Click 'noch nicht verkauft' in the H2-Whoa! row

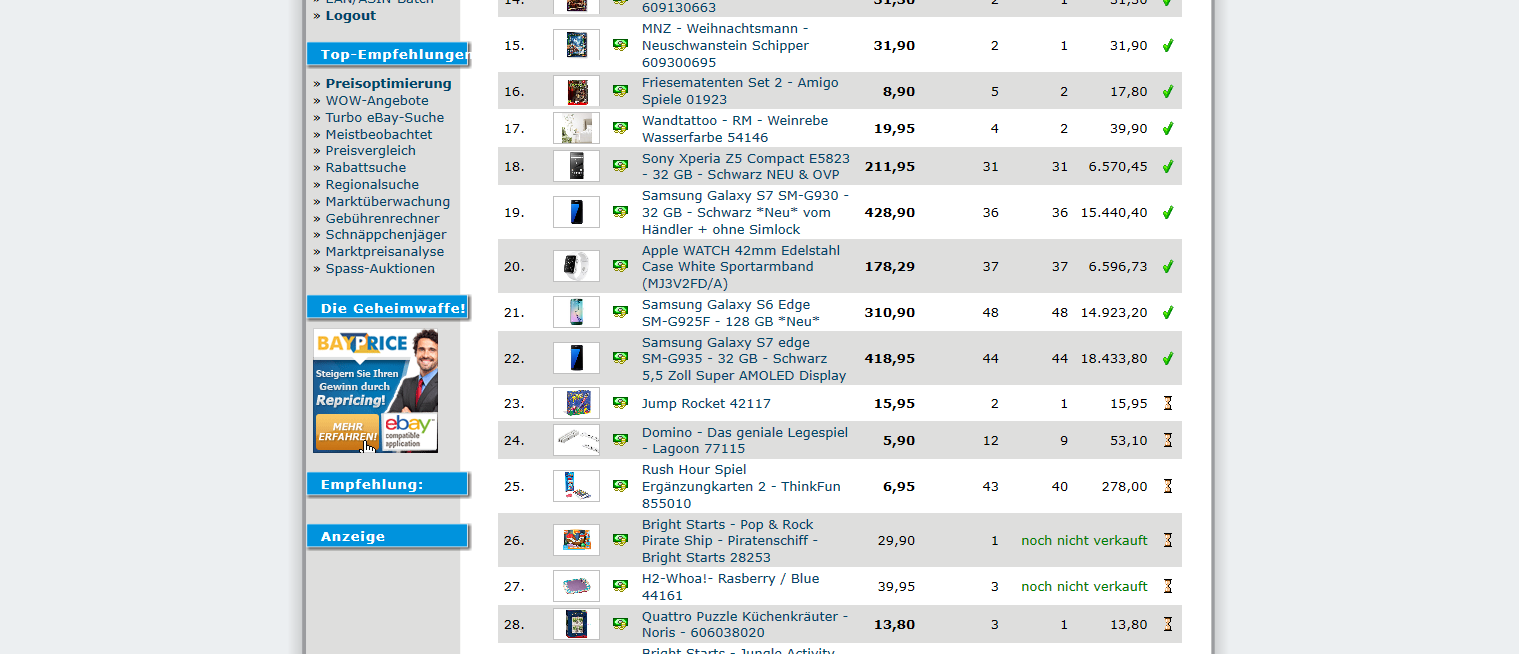(1084, 587)
